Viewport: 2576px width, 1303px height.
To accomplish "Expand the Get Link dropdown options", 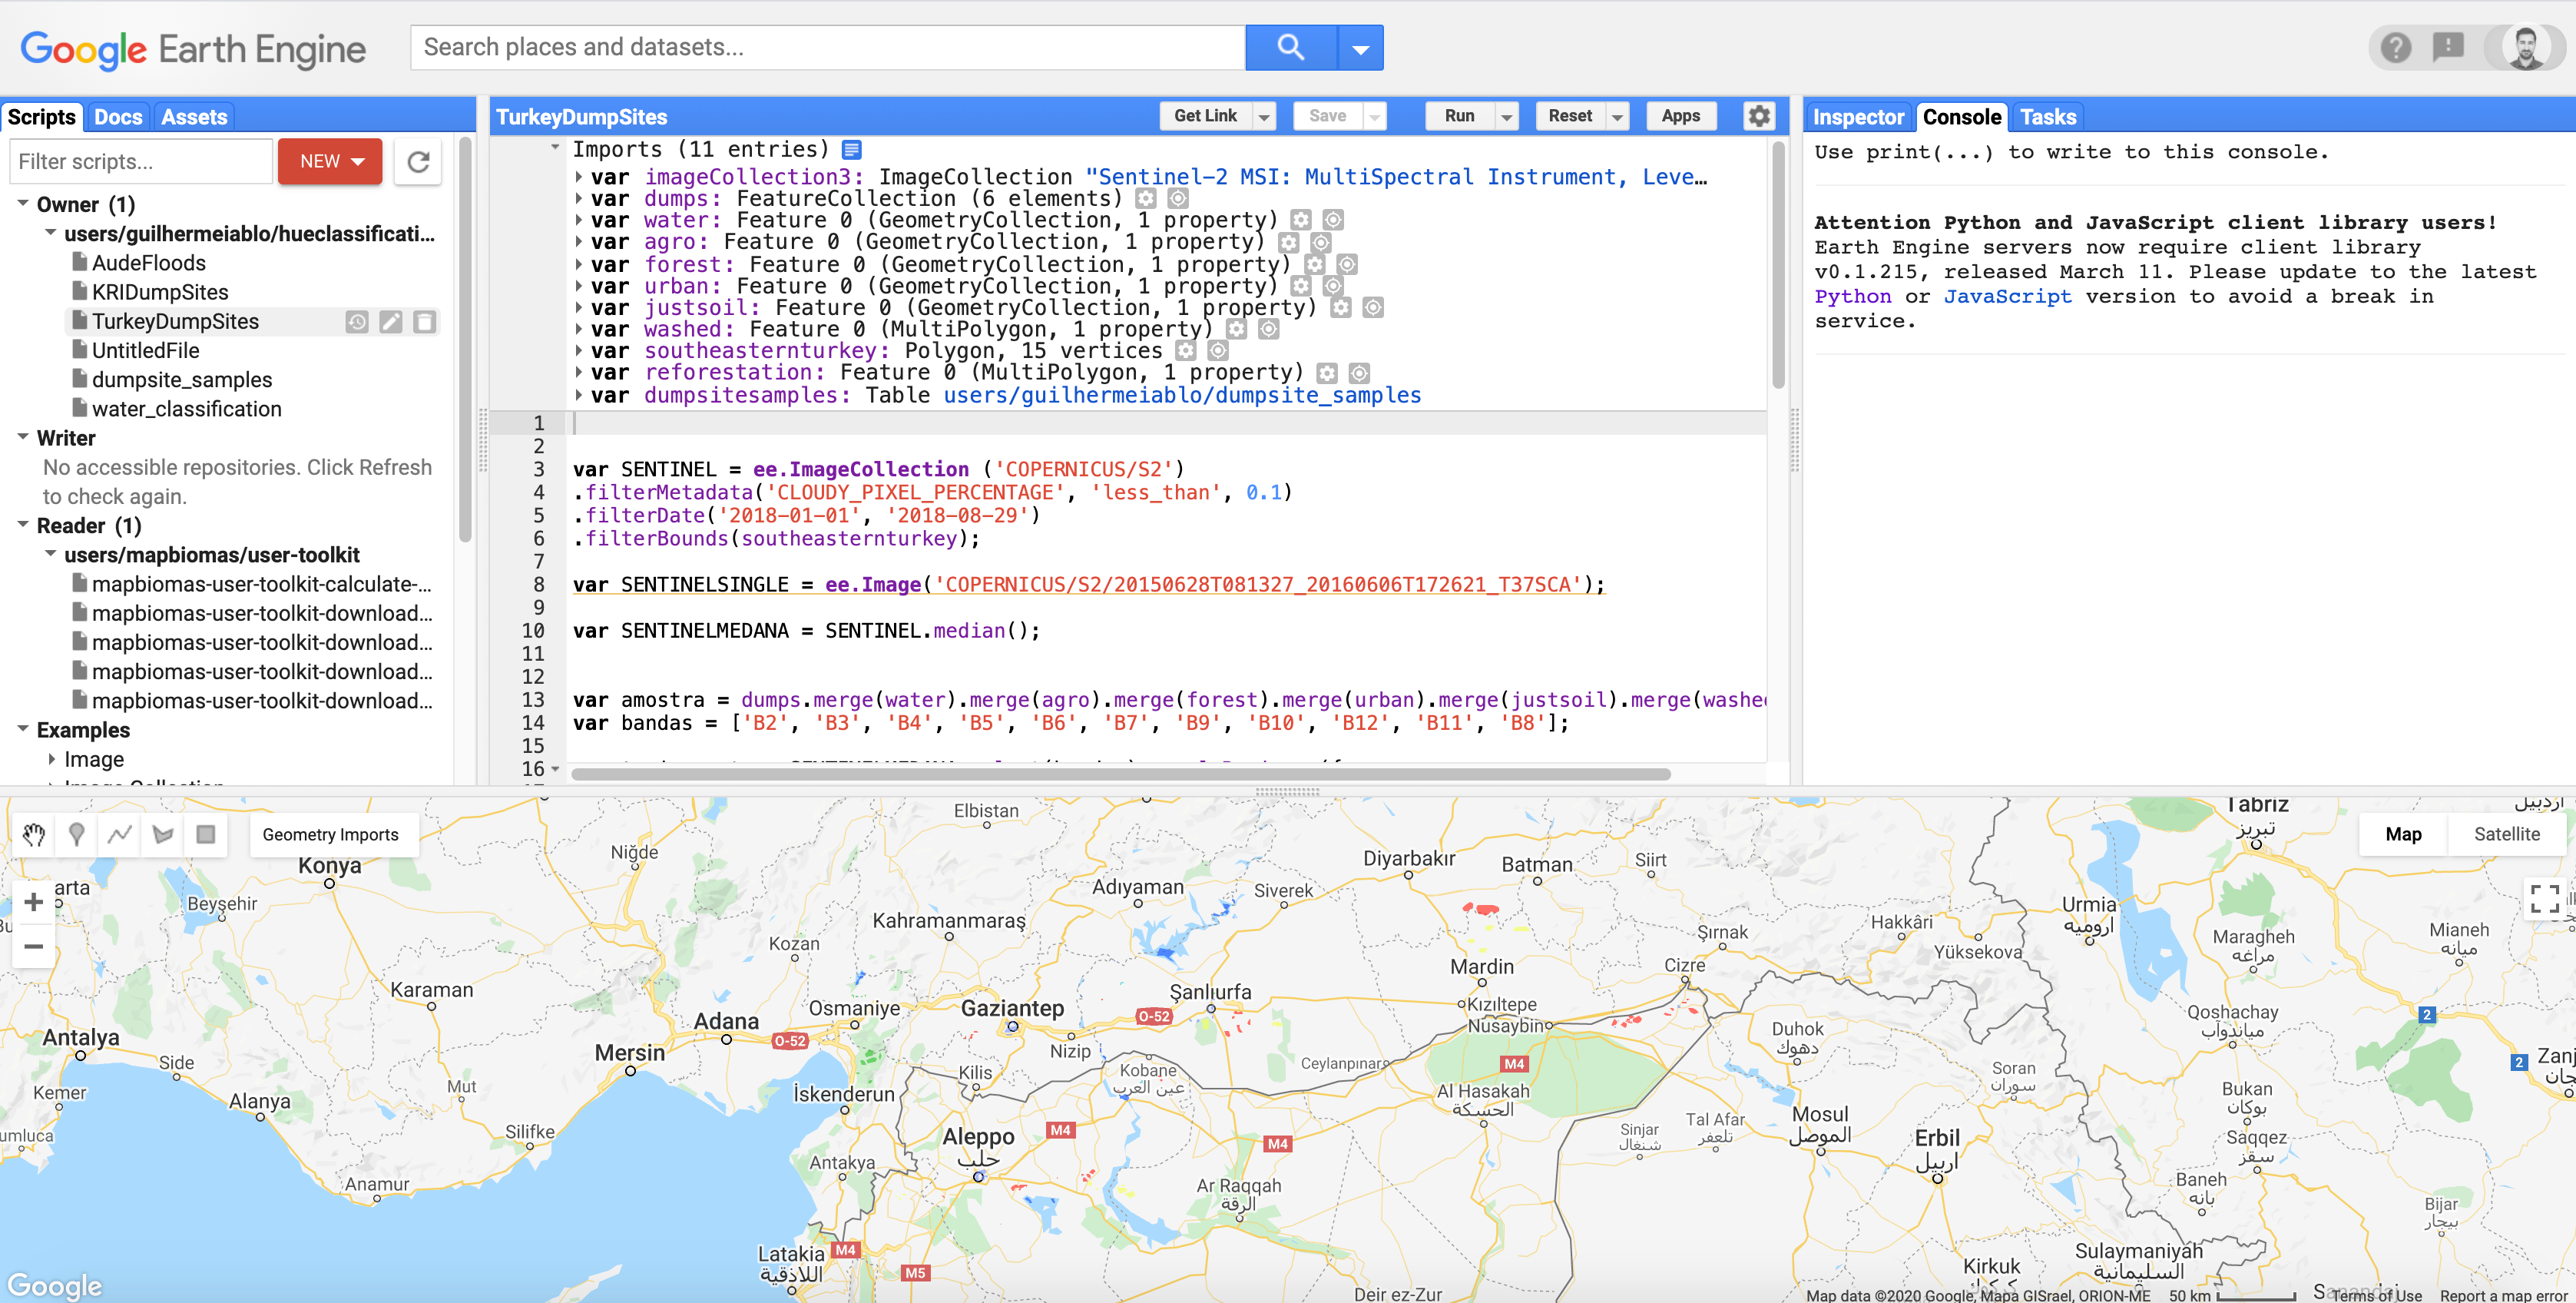I will [1264, 117].
